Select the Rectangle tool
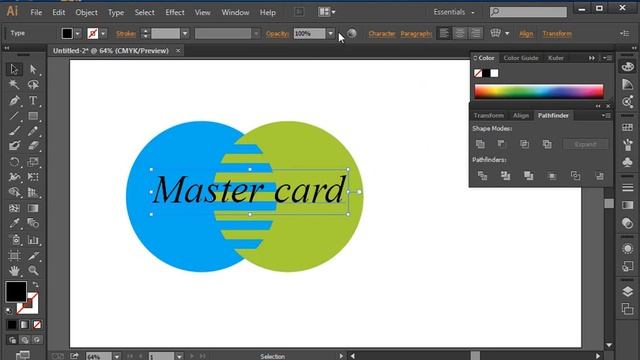 coord(33,116)
